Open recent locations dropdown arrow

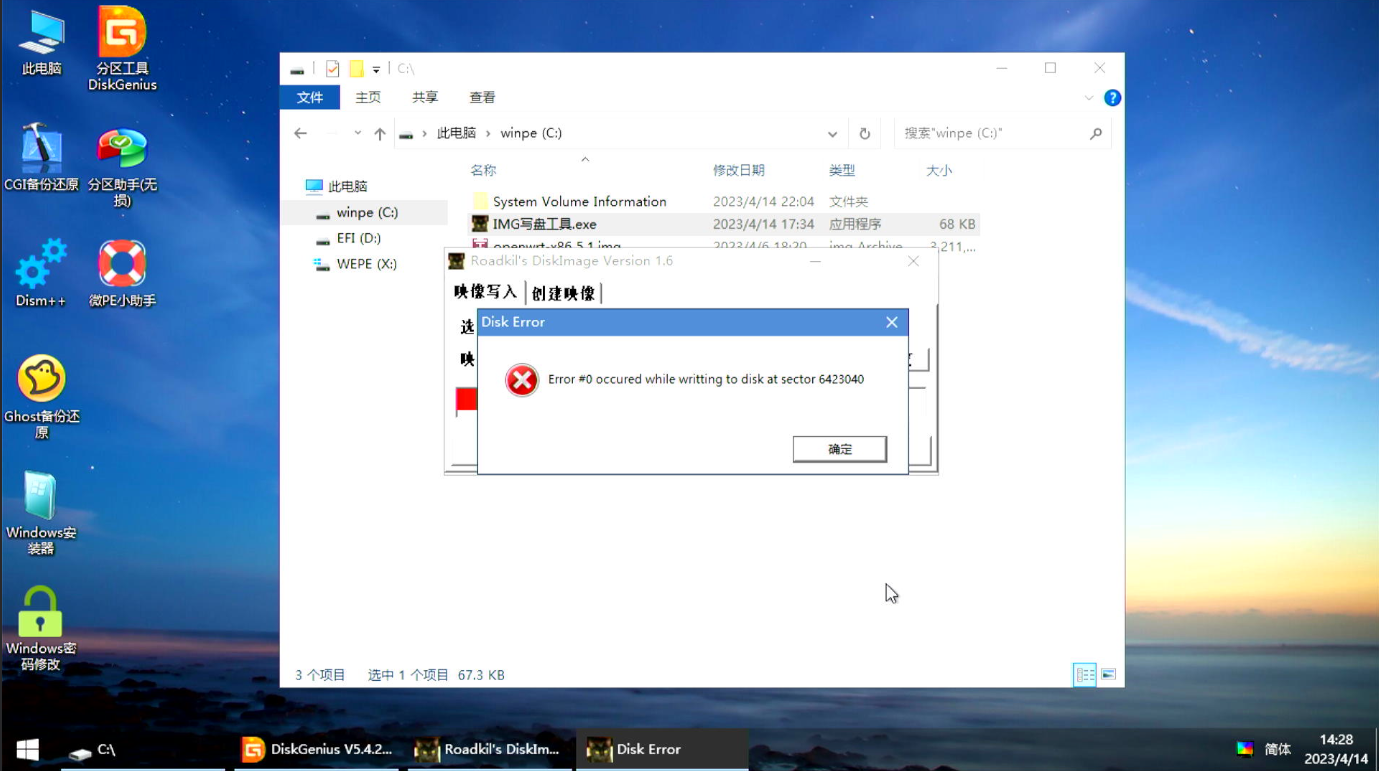point(357,133)
